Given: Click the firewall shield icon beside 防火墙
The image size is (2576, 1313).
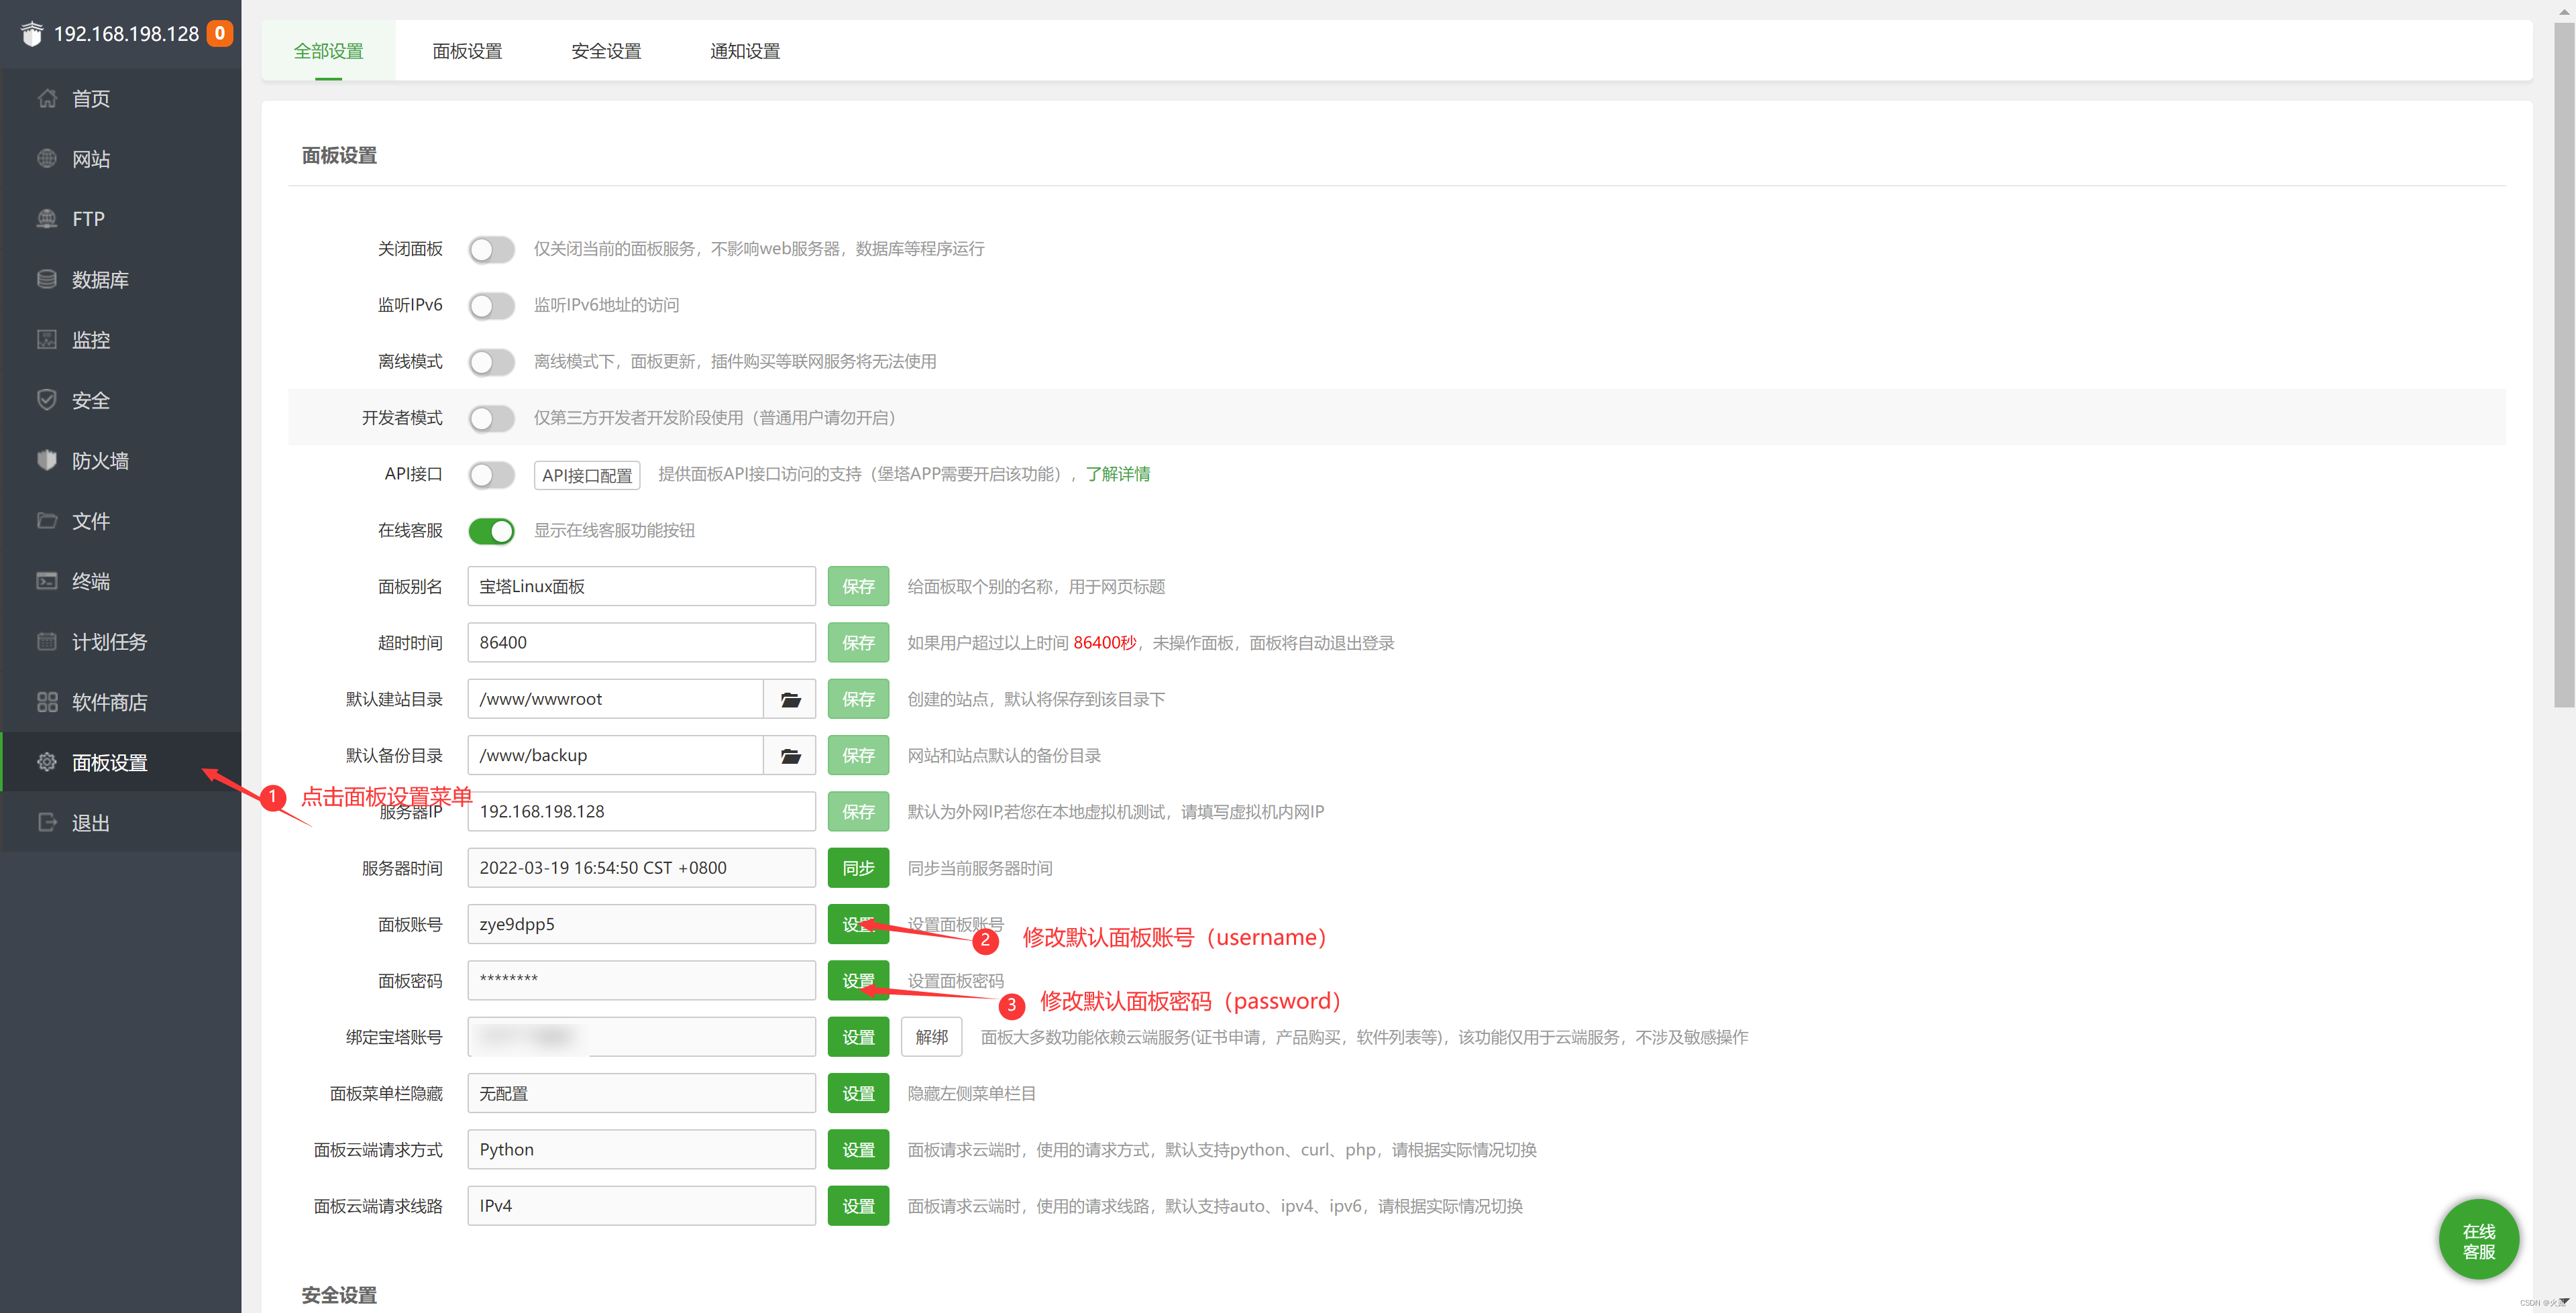Looking at the screenshot, I should (46, 460).
